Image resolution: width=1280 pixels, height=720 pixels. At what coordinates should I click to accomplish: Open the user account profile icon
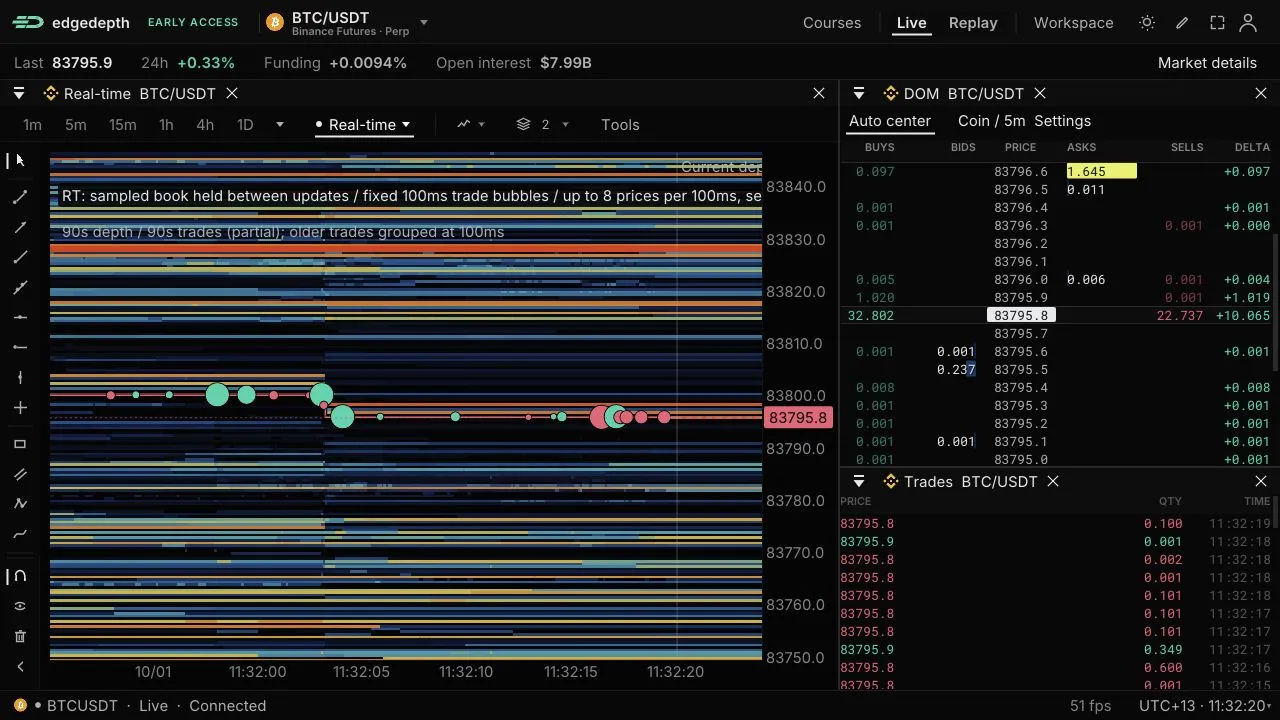(x=1248, y=22)
